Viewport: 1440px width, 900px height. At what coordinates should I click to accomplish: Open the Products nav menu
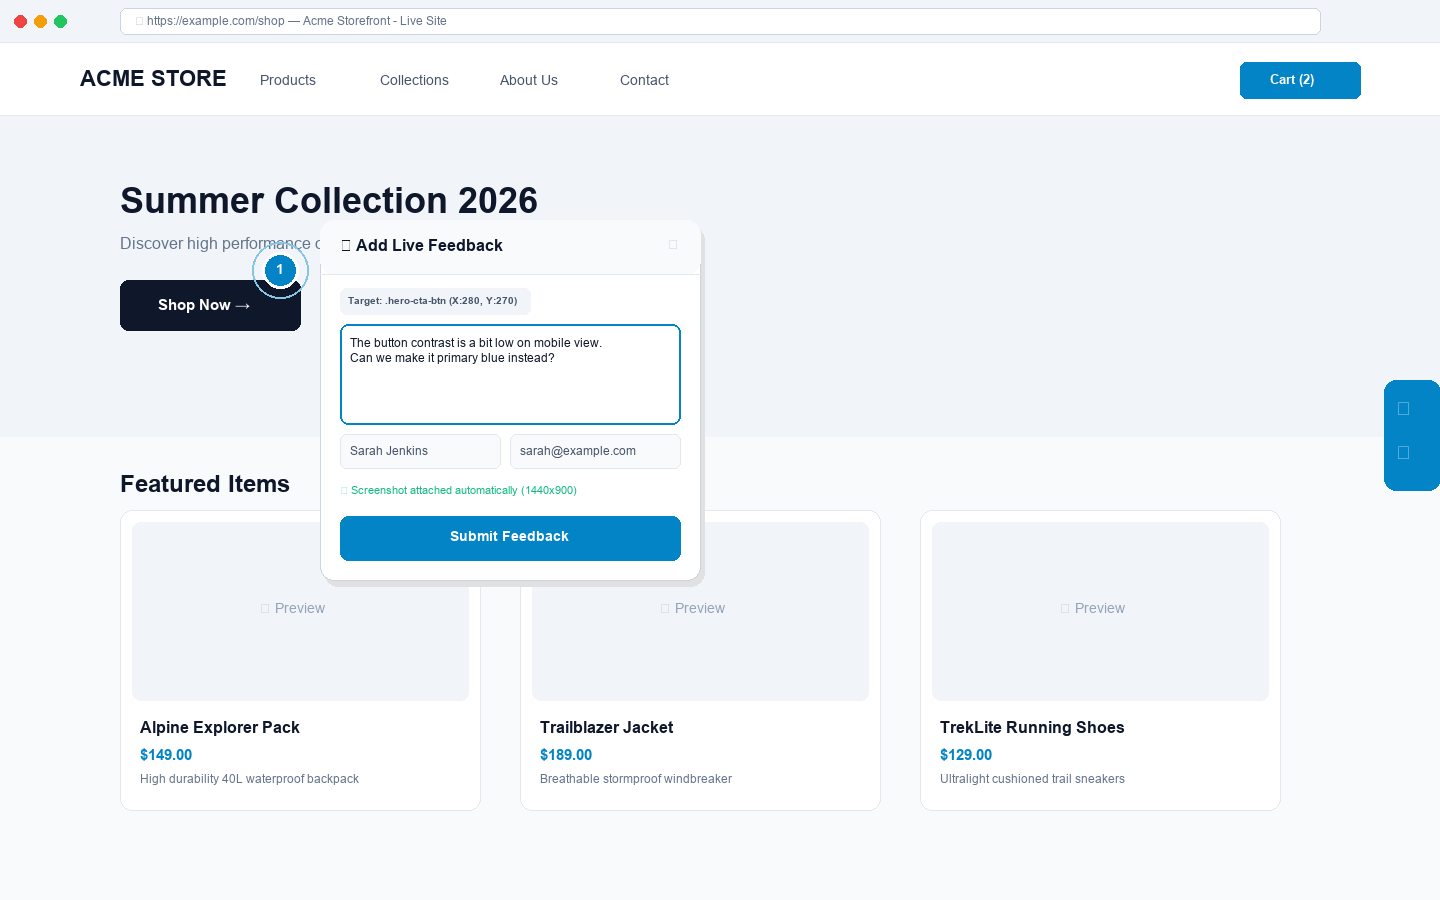[x=288, y=80]
